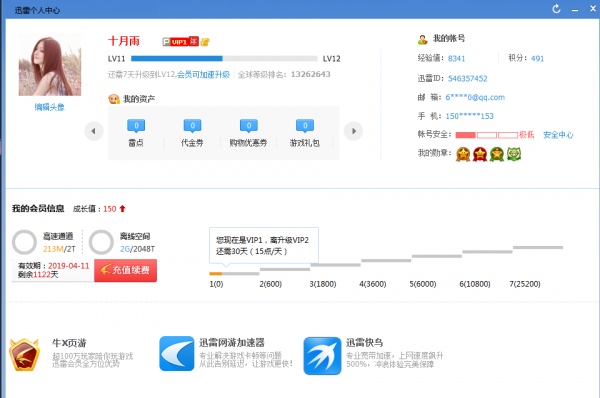The height and width of the screenshot is (398, 600).
Task: Select the 雷点 label
Action: tap(136, 143)
